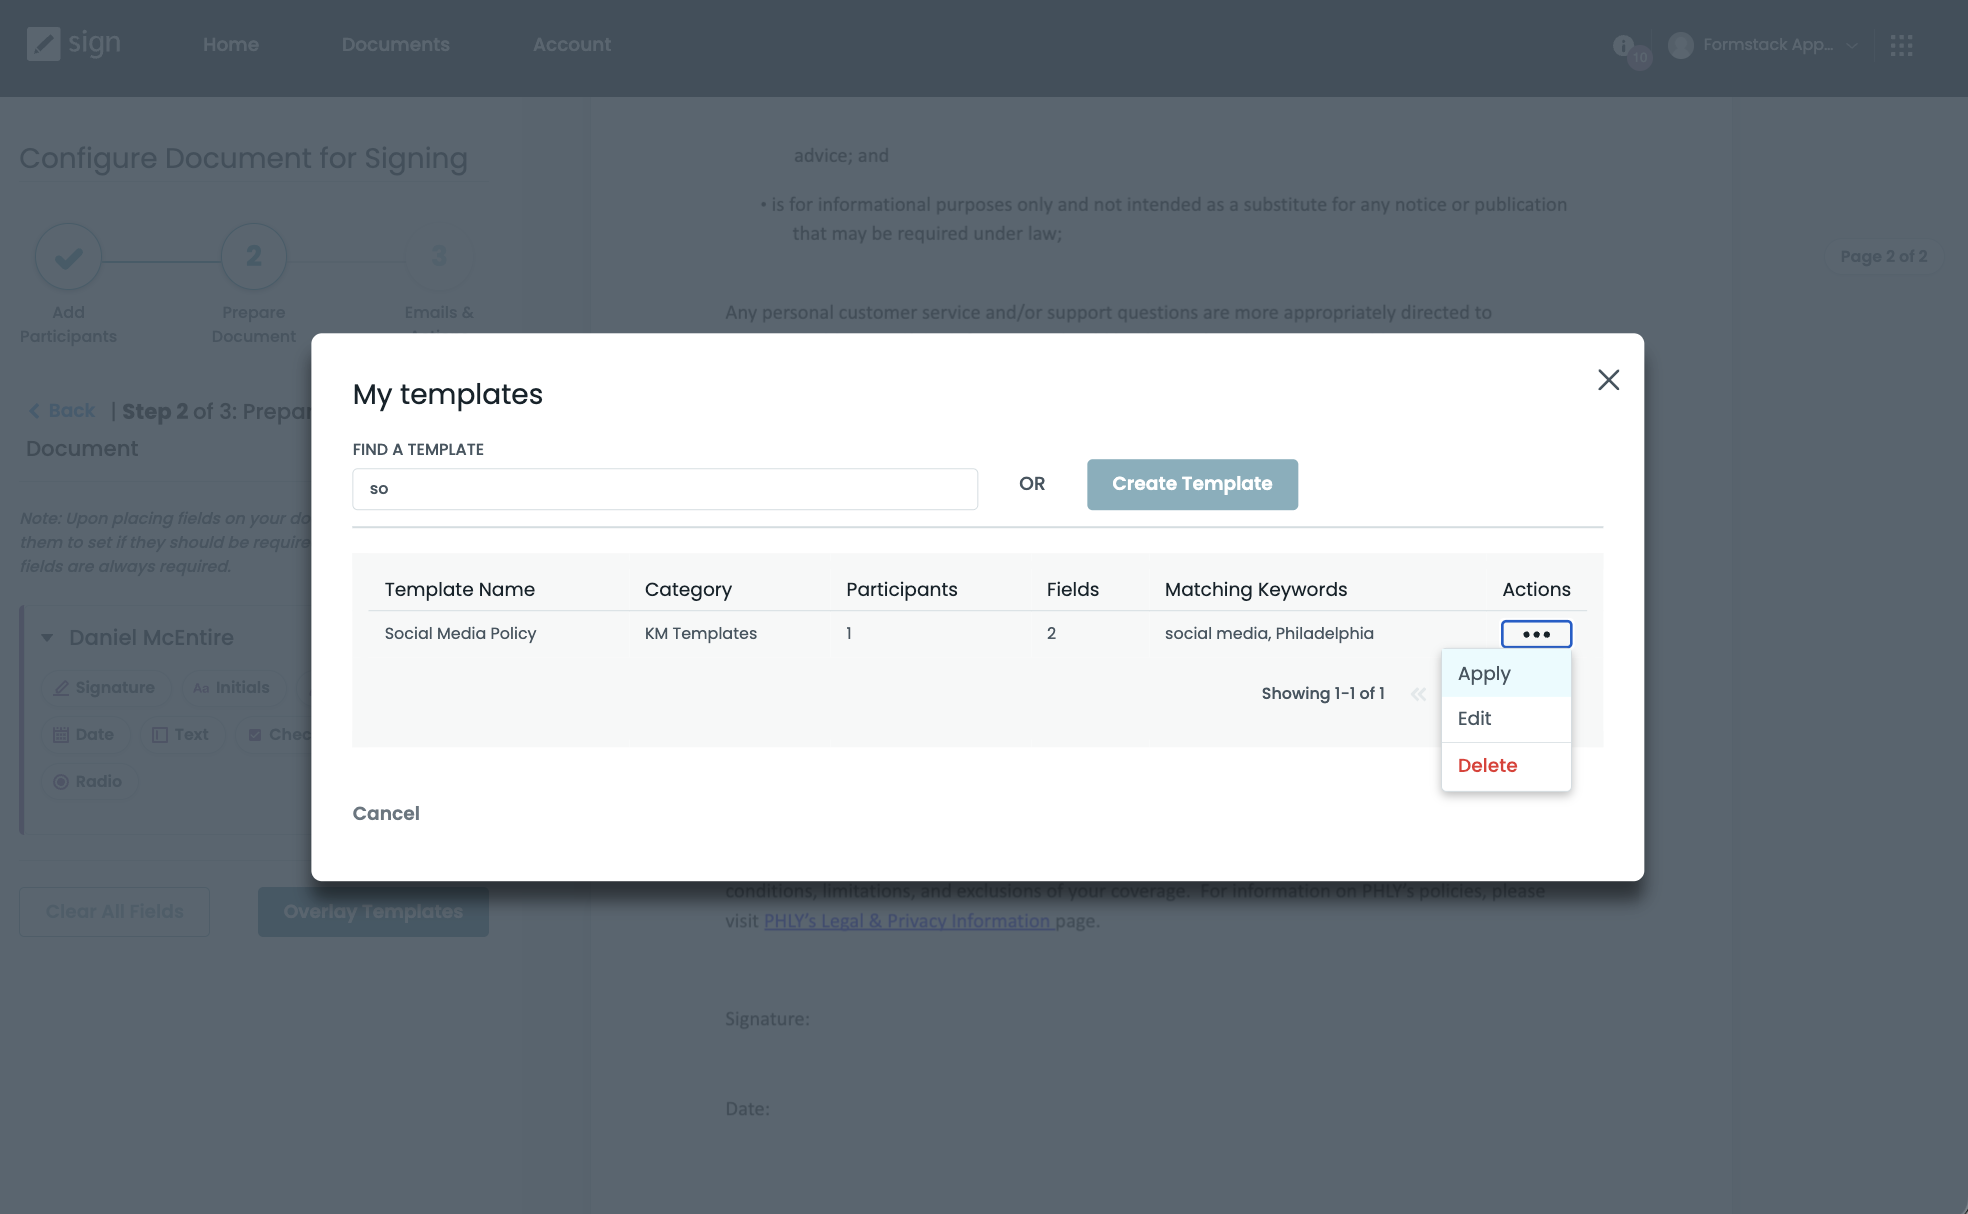Click the completed Add Participants step
The width and height of the screenshot is (1968, 1214).
[68, 258]
